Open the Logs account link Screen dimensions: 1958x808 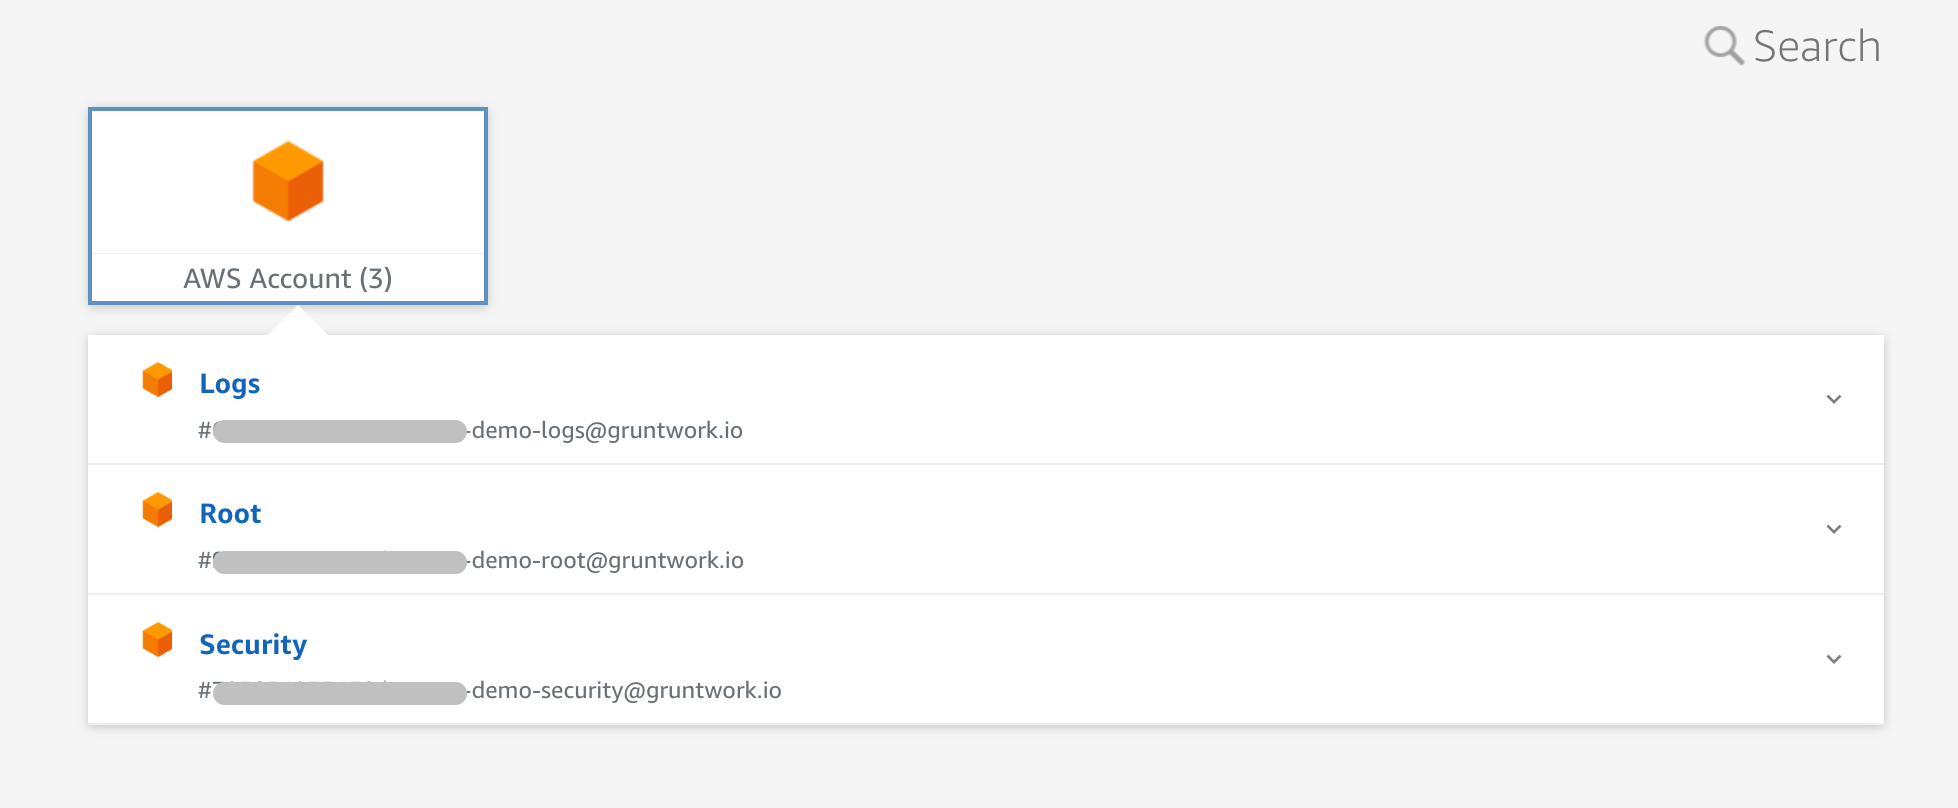229,382
